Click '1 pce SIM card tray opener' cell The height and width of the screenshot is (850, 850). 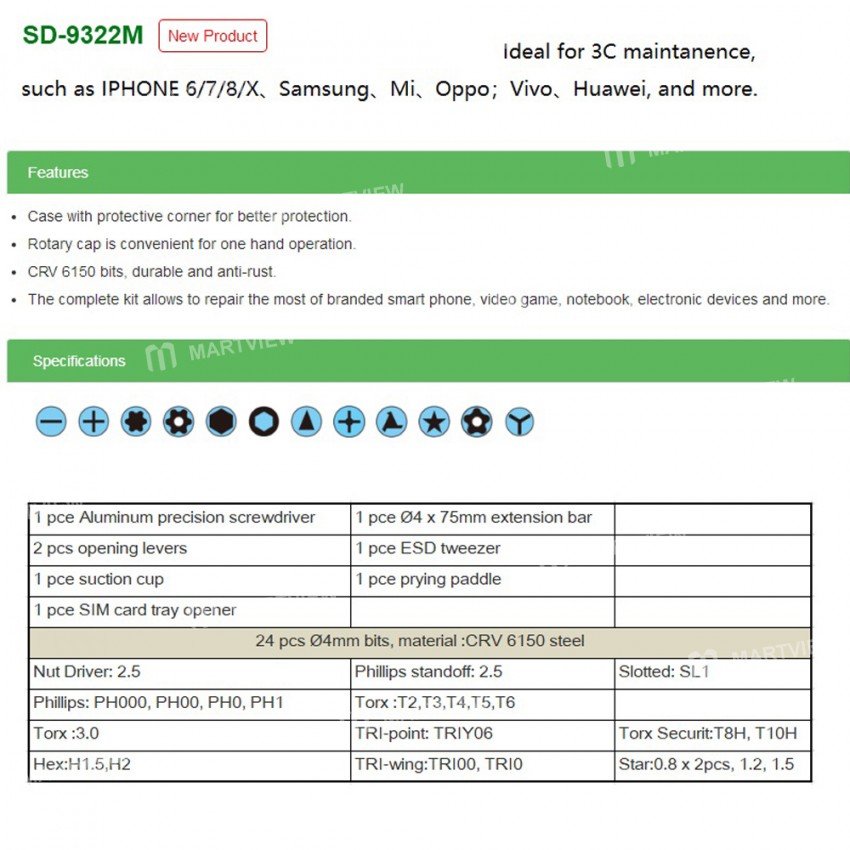190,610
